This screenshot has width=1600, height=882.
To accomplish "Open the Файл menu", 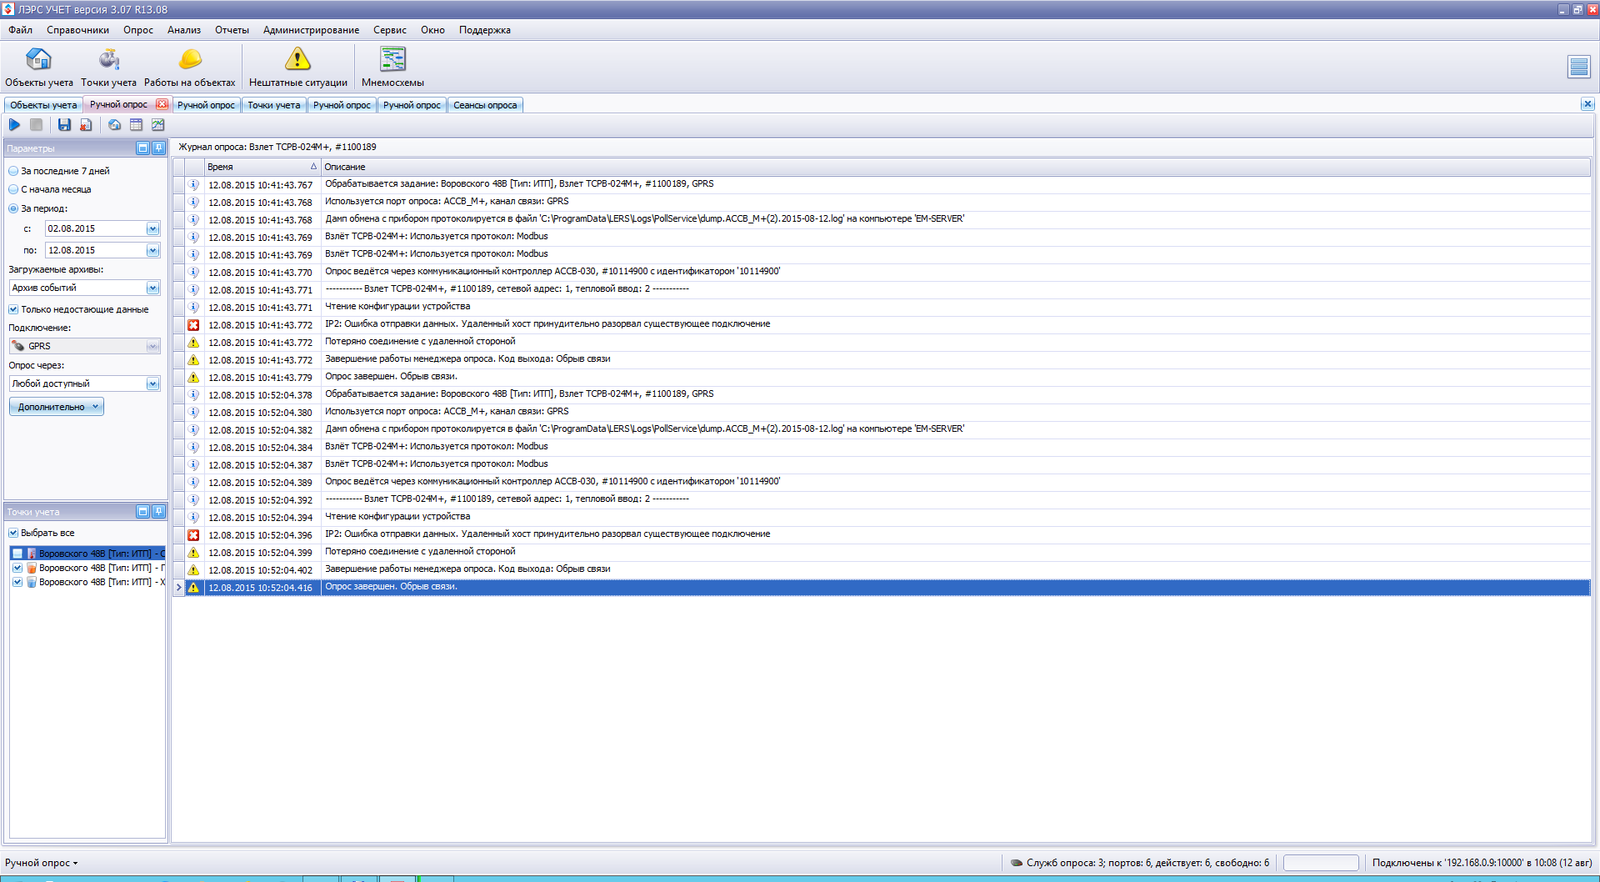I will [21, 30].
